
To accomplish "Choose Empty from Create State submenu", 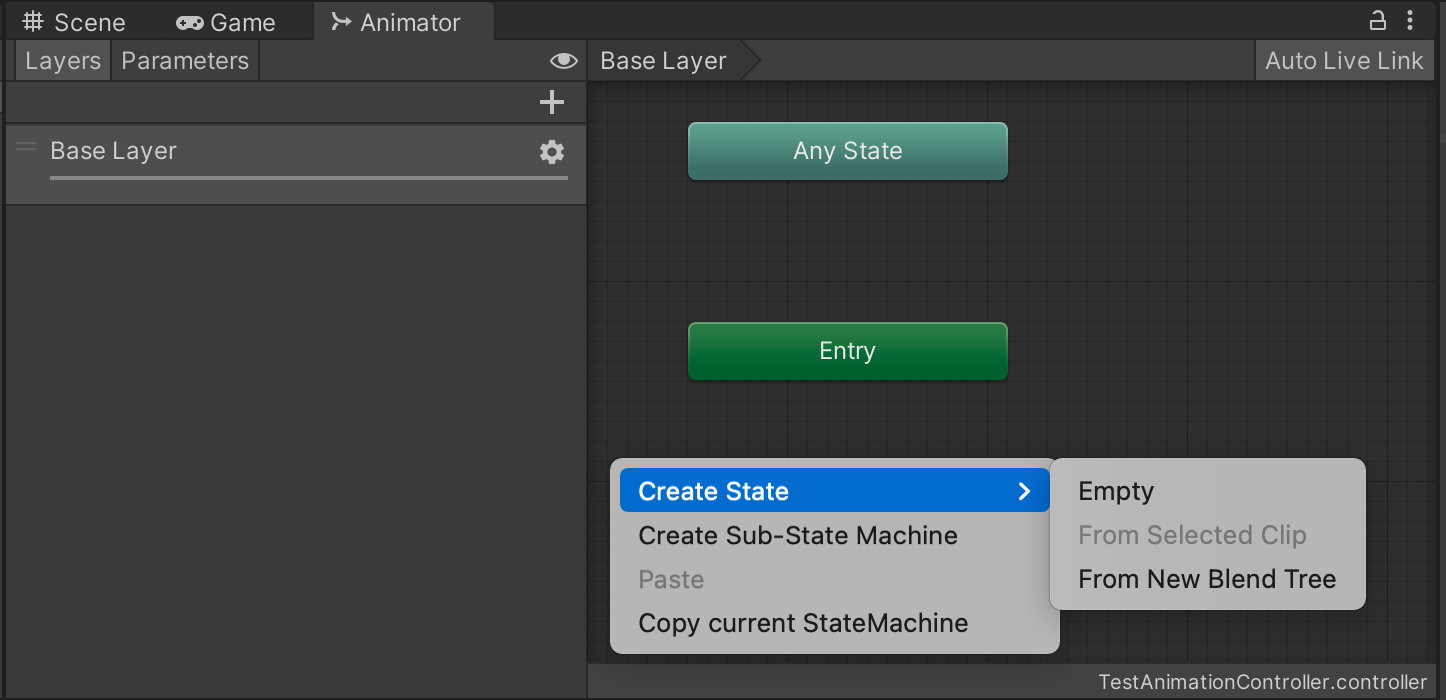I will [1116, 491].
